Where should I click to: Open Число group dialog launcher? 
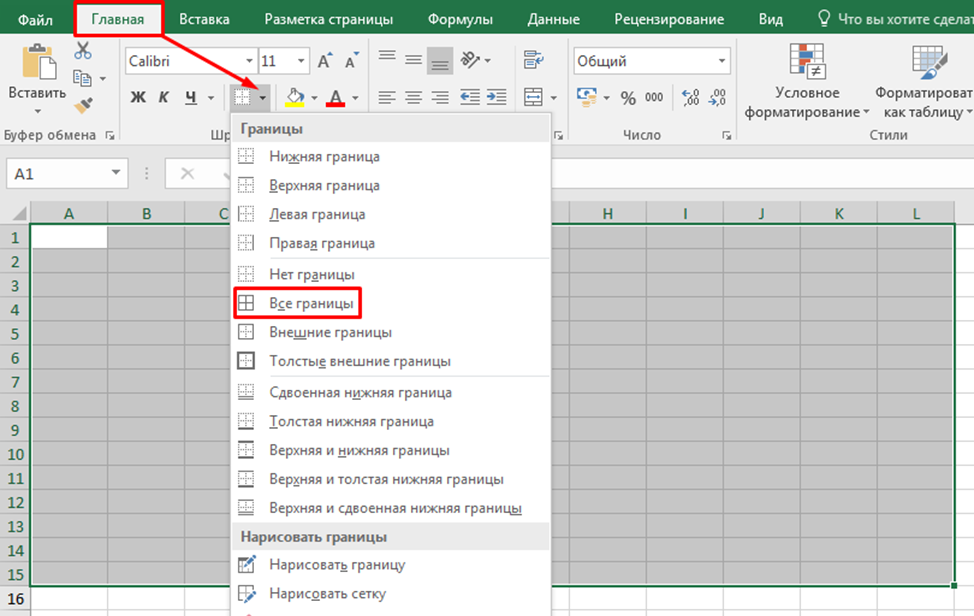coord(726,135)
